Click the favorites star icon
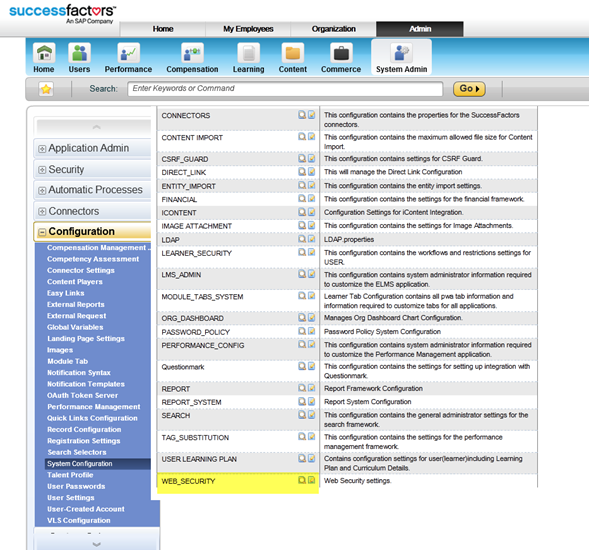The height and width of the screenshot is (550, 589). [x=46, y=89]
